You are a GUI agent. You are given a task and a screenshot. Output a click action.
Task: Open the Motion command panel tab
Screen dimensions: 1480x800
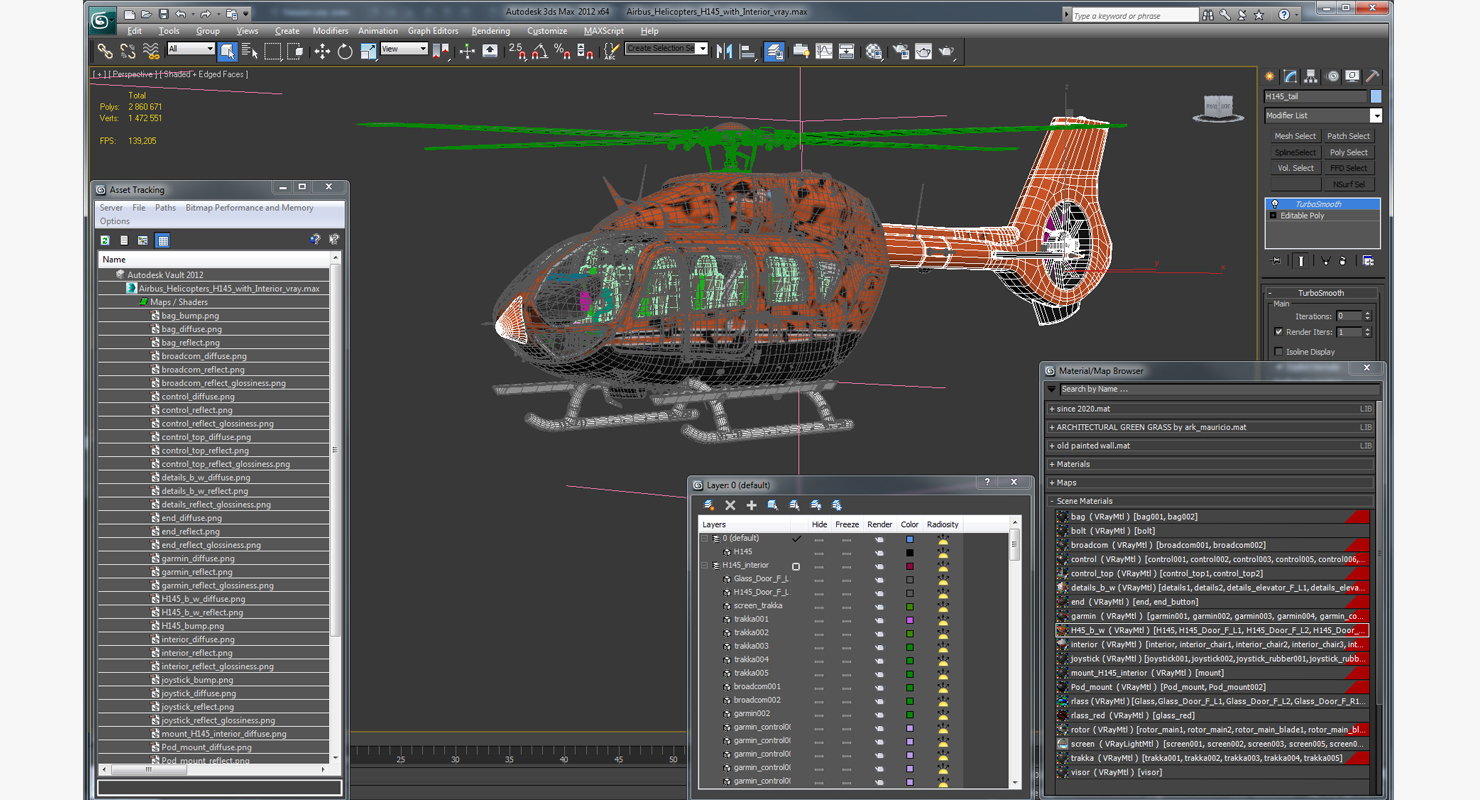click(x=1332, y=76)
